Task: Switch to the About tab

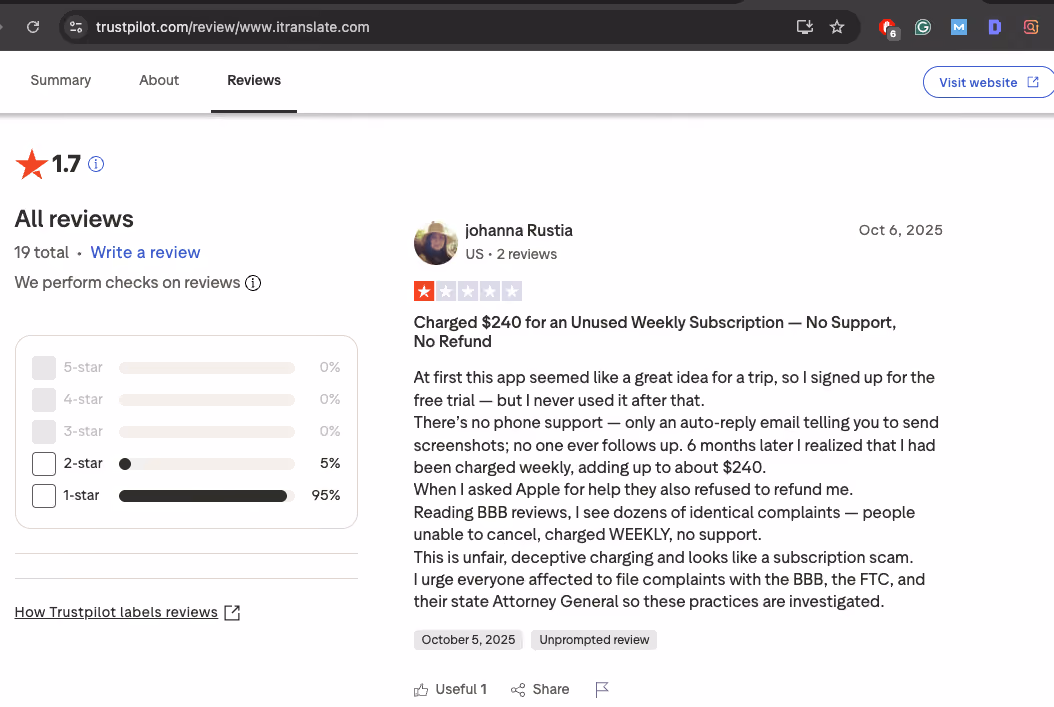Action: tap(159, 81)
